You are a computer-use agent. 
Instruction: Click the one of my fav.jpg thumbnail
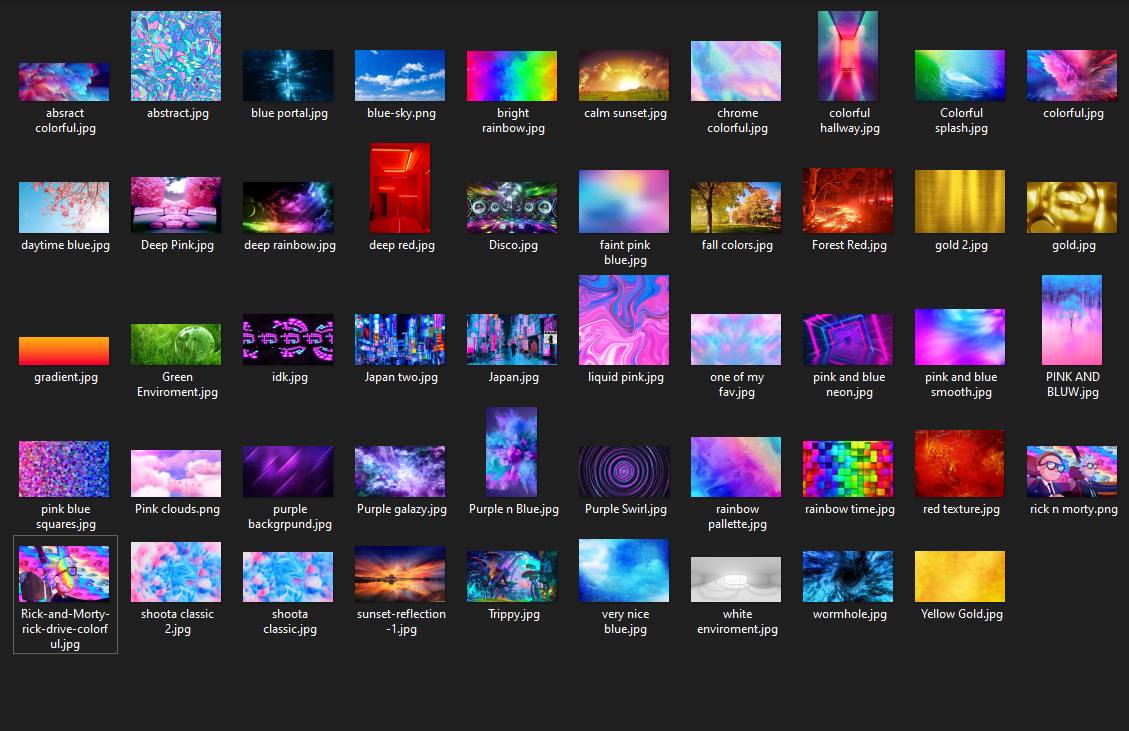[x=736, y=339]
